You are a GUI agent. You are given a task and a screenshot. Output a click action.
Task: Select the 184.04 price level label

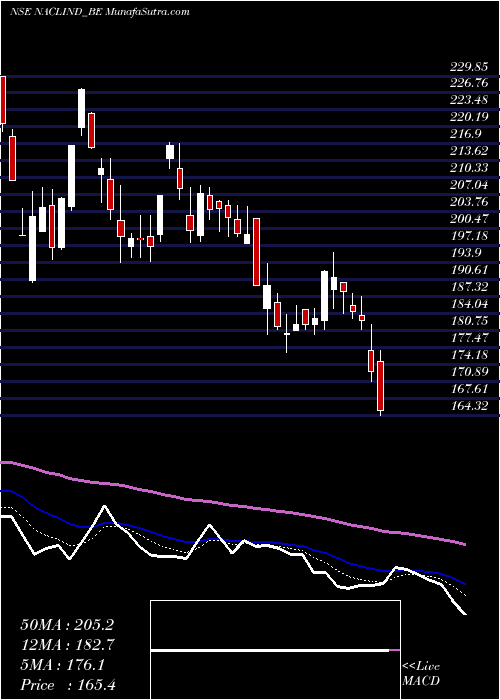click(469, 304)
